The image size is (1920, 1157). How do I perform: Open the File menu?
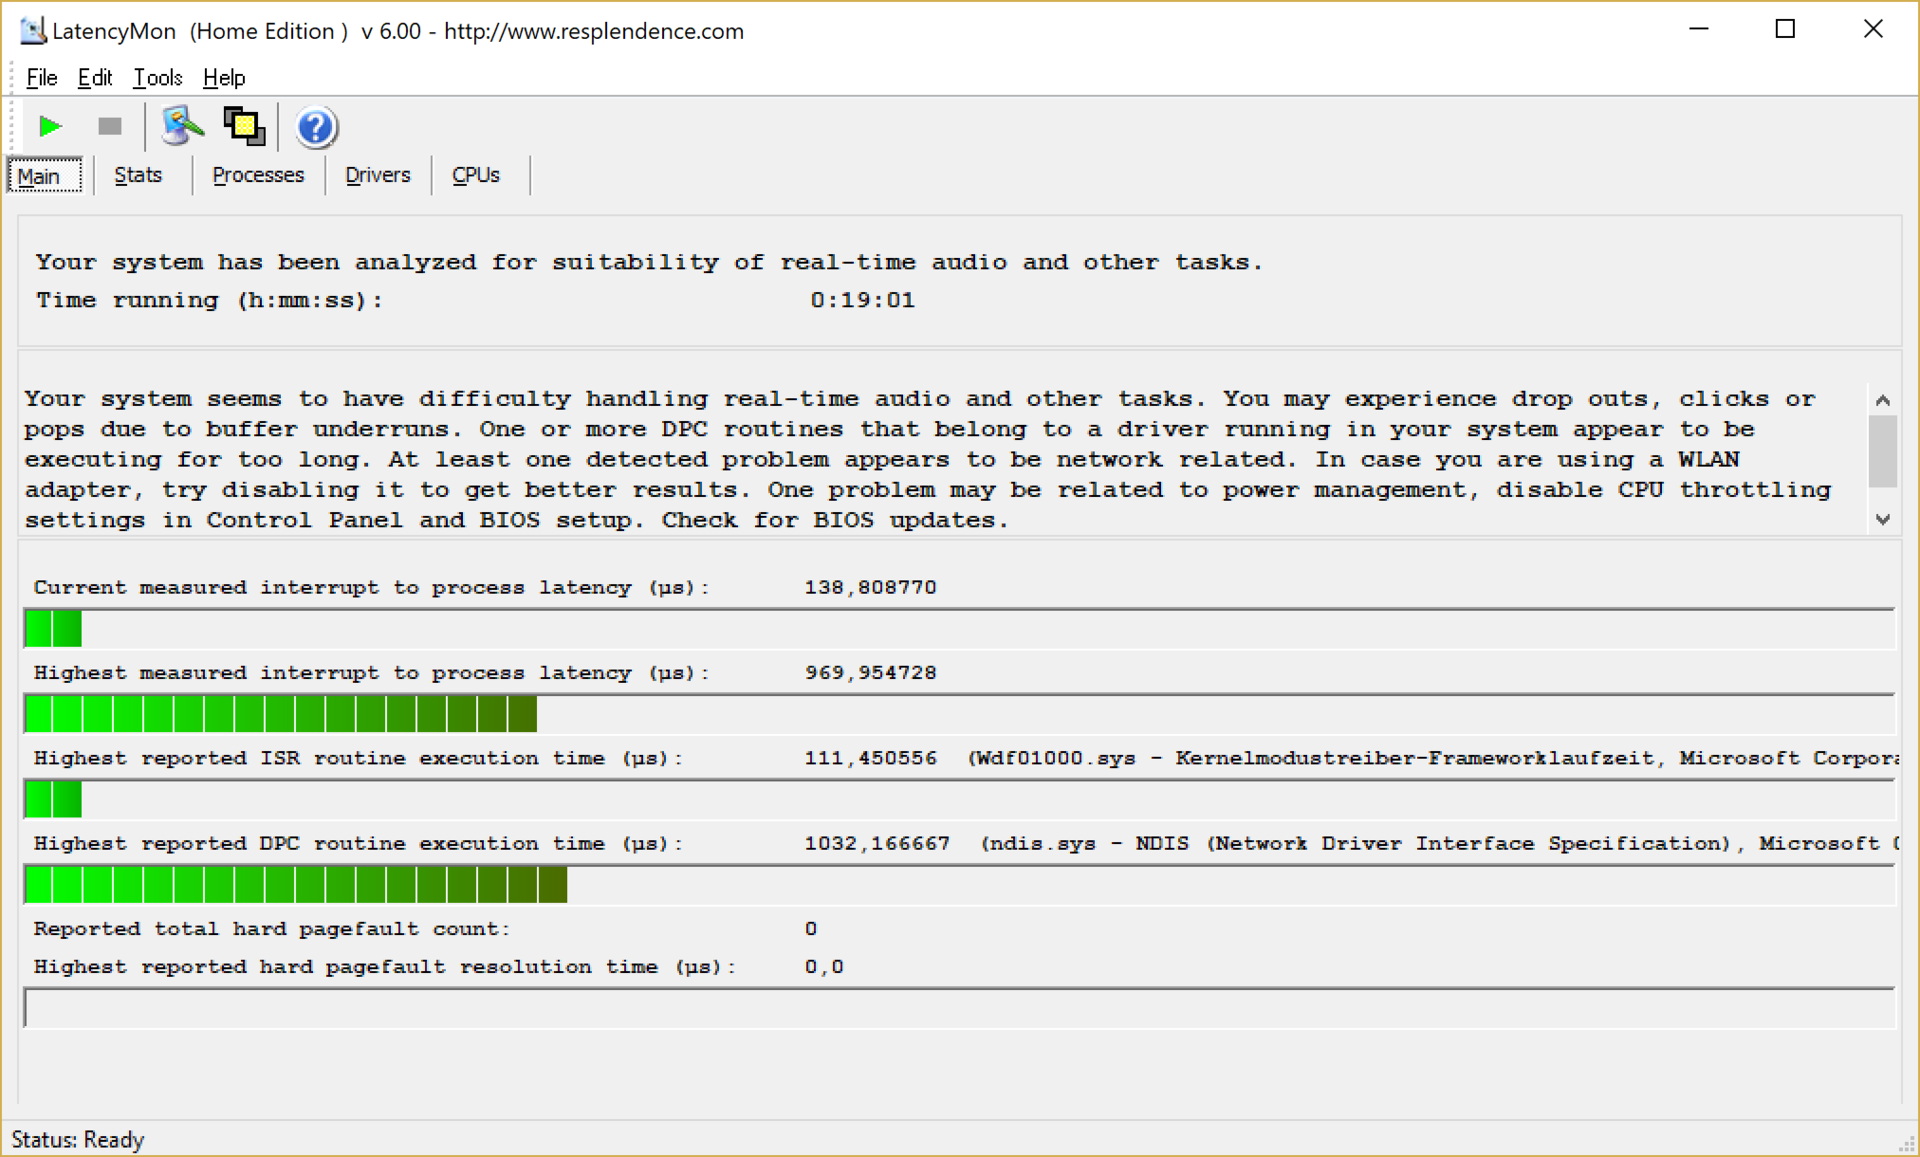[x=41, y=77]
